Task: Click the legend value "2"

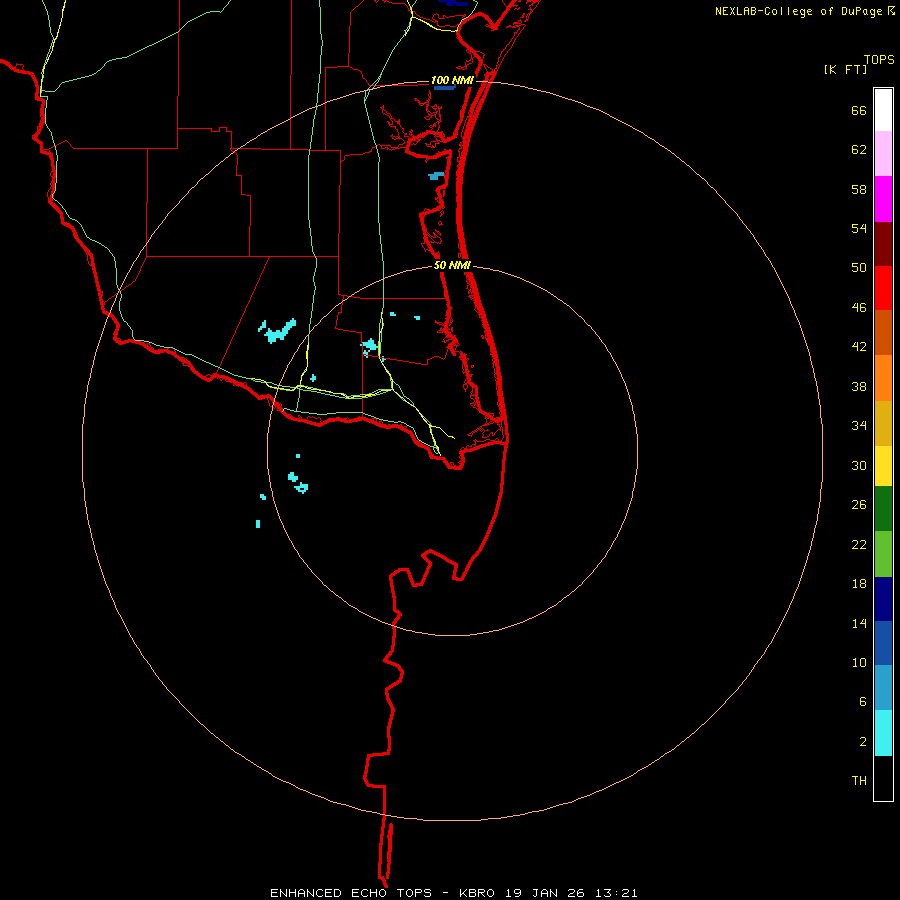Action: pos(862,742)
